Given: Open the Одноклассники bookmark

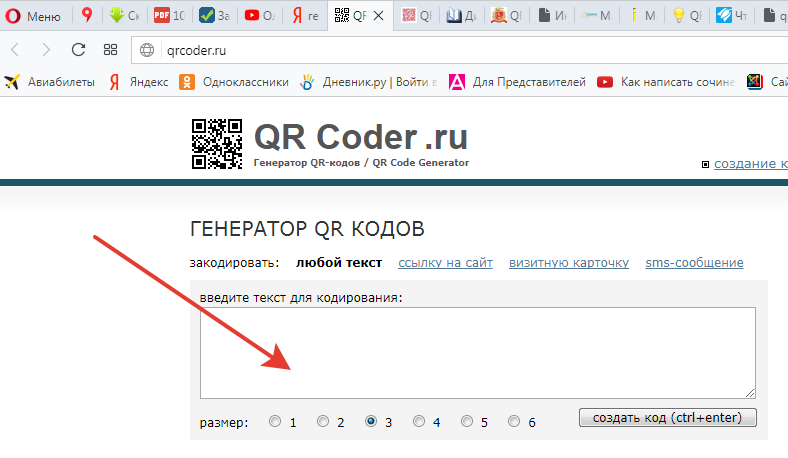Looking at the screenshot, I should point(234,82).
